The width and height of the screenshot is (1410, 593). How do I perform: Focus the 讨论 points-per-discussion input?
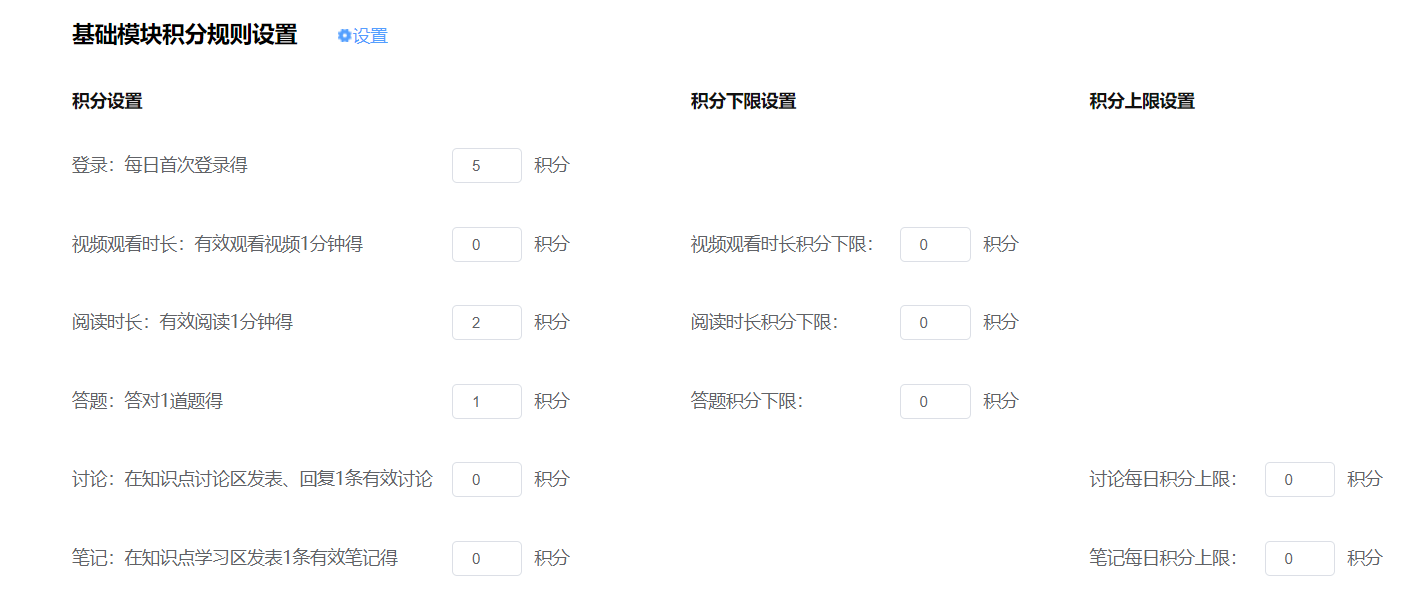coord(486,479)
